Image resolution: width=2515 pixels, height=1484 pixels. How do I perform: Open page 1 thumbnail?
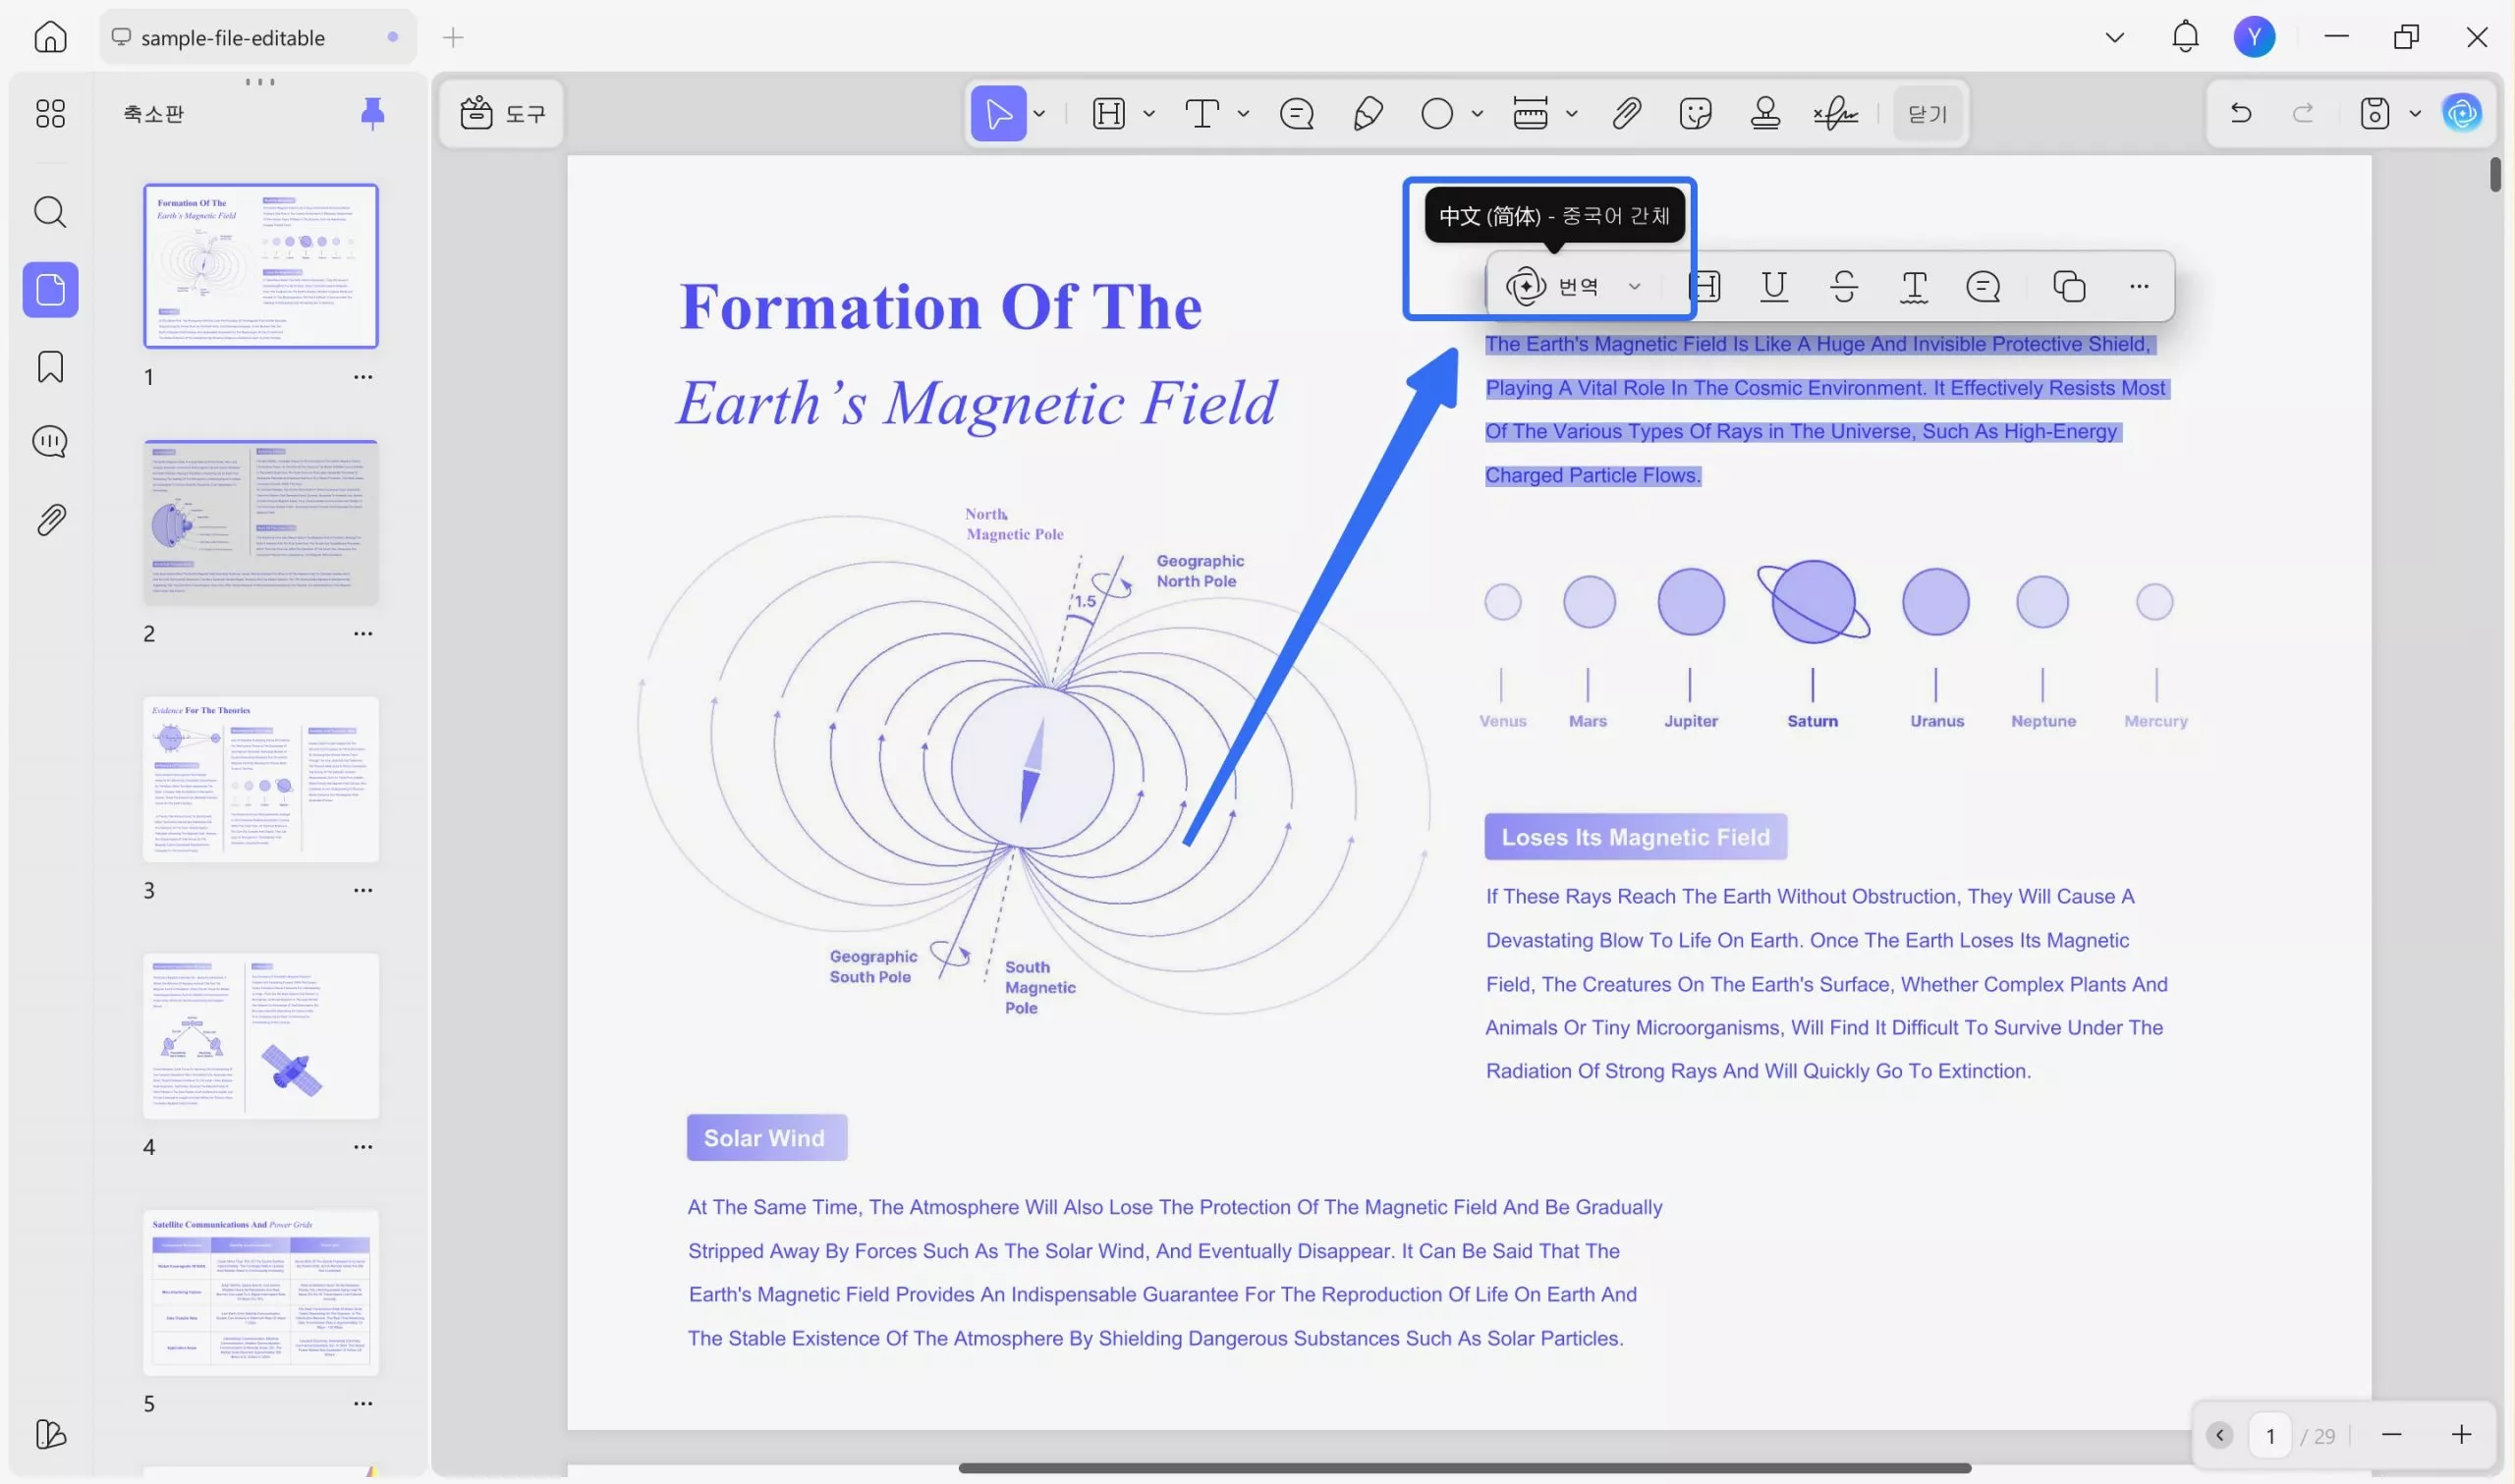coord(261,266)
